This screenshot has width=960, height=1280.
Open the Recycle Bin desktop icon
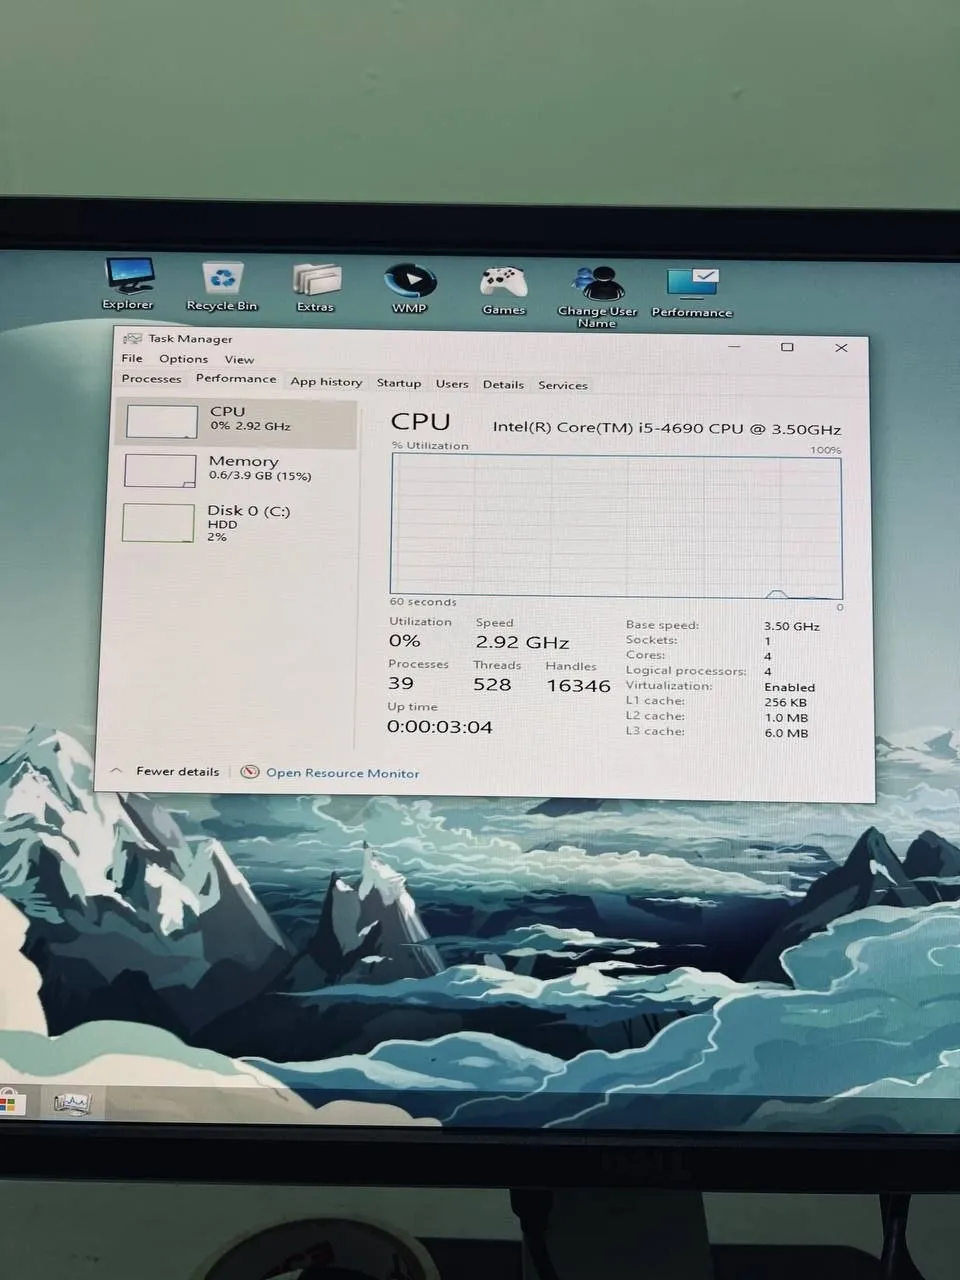pyautogui.click(x=222, y=286)
